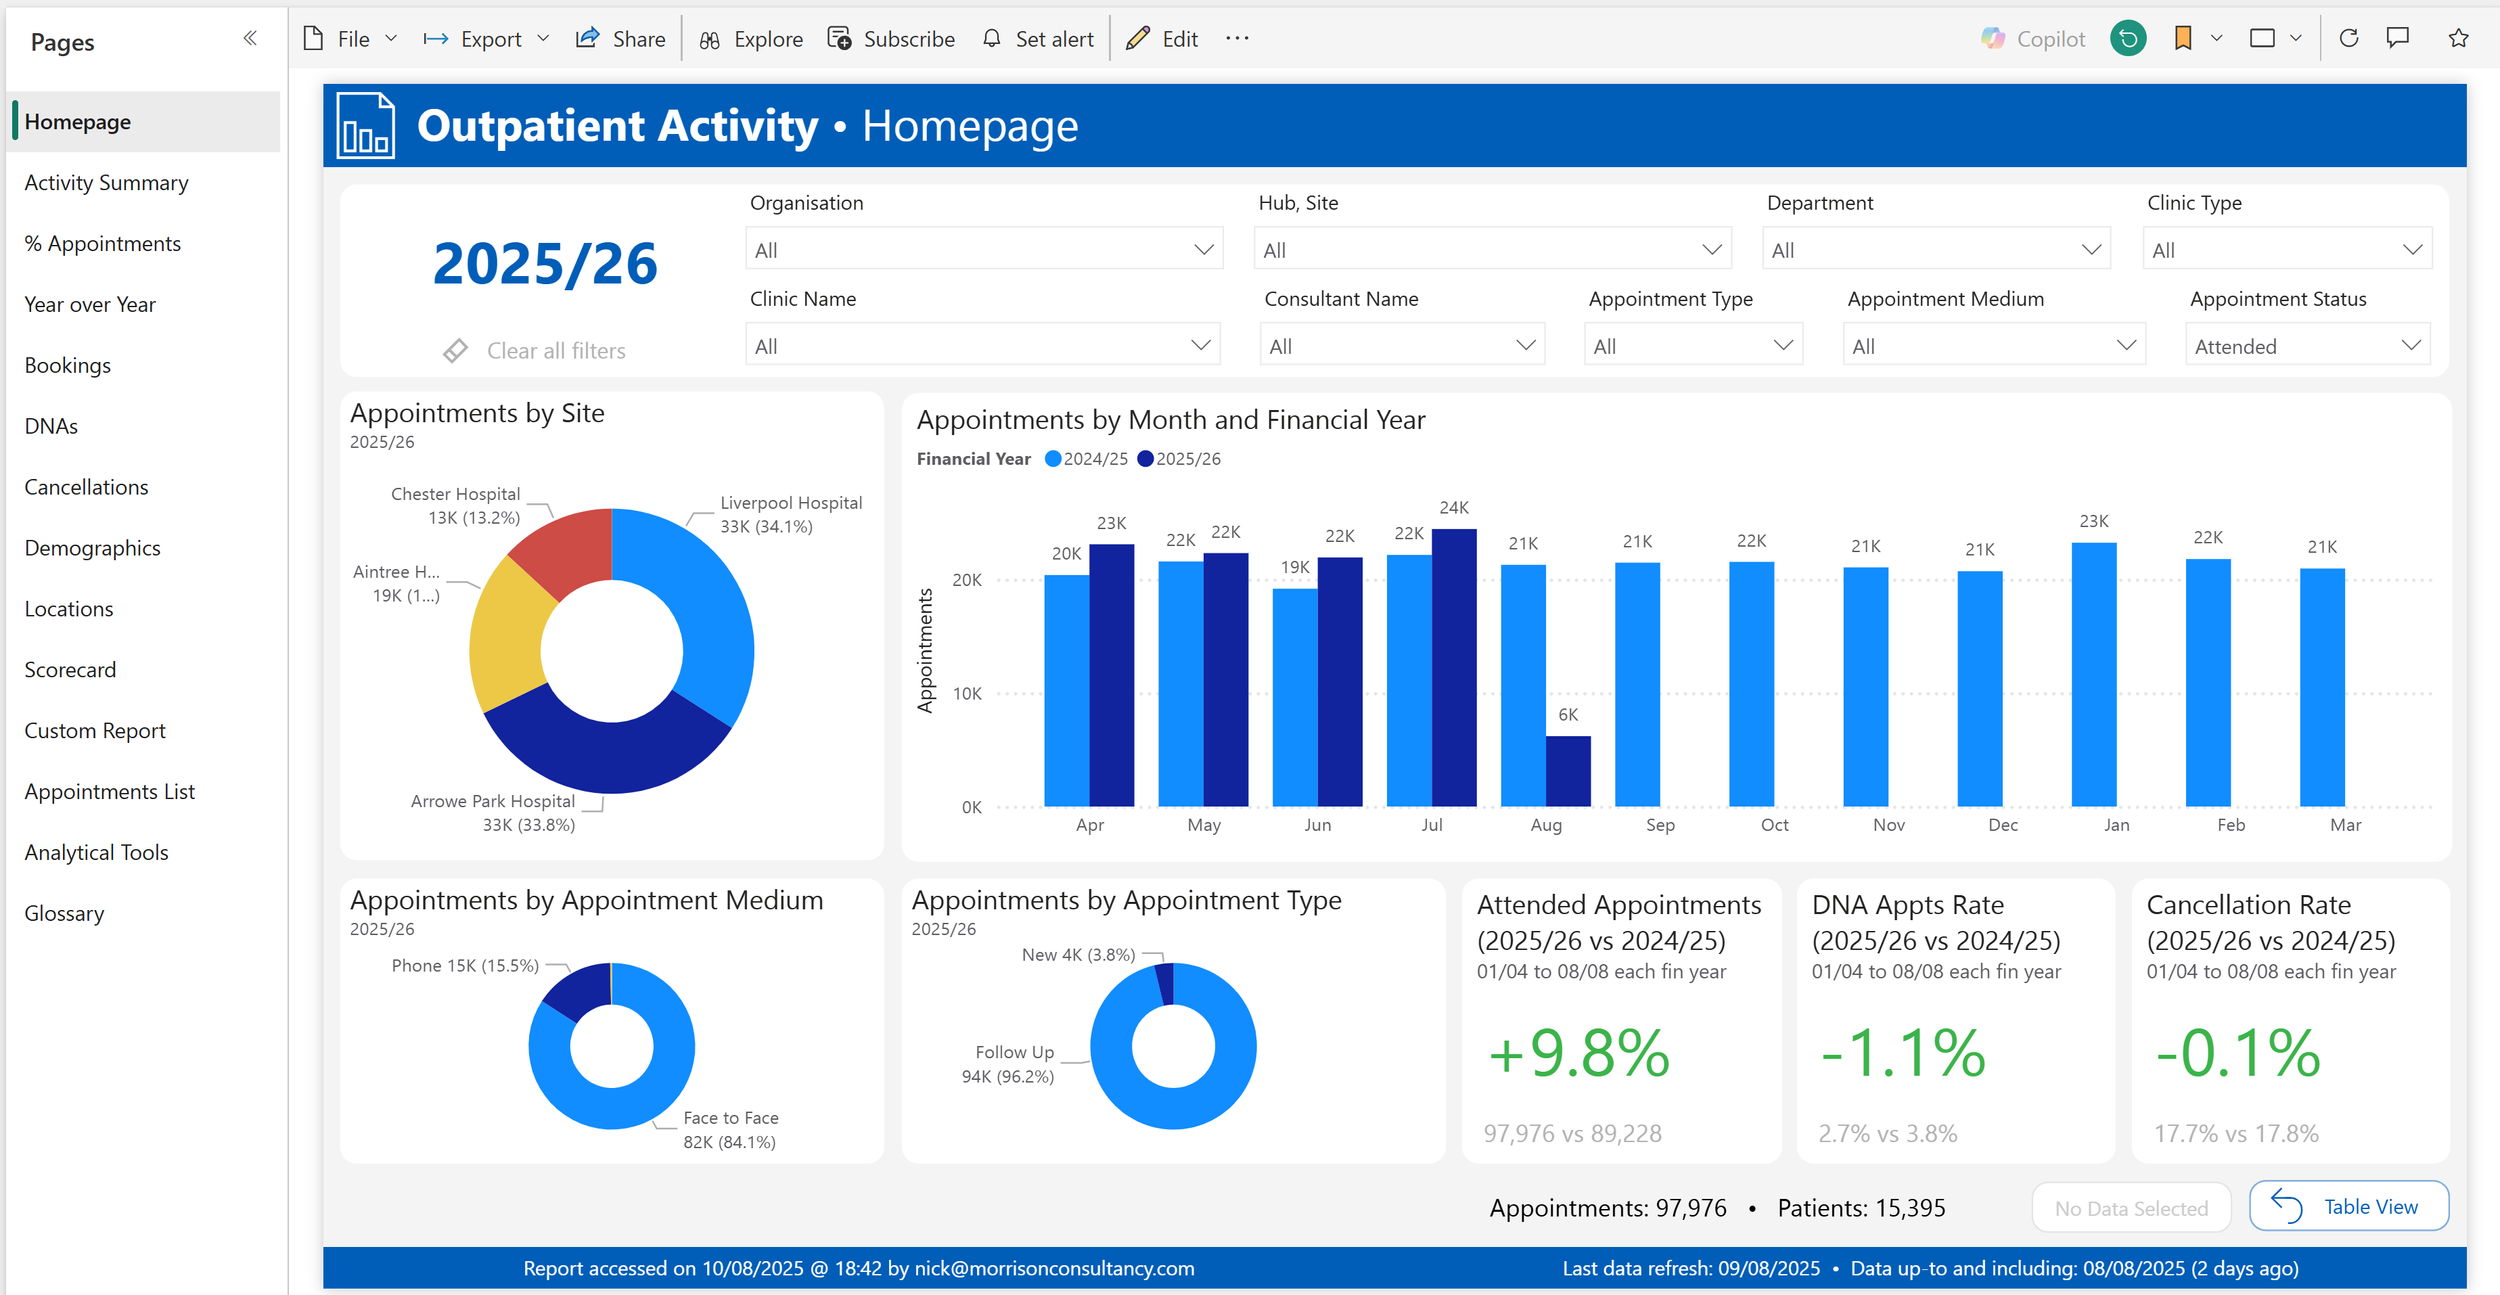Click the Subscribe button
The image size is (2500, 1295).
pos(891,38)
